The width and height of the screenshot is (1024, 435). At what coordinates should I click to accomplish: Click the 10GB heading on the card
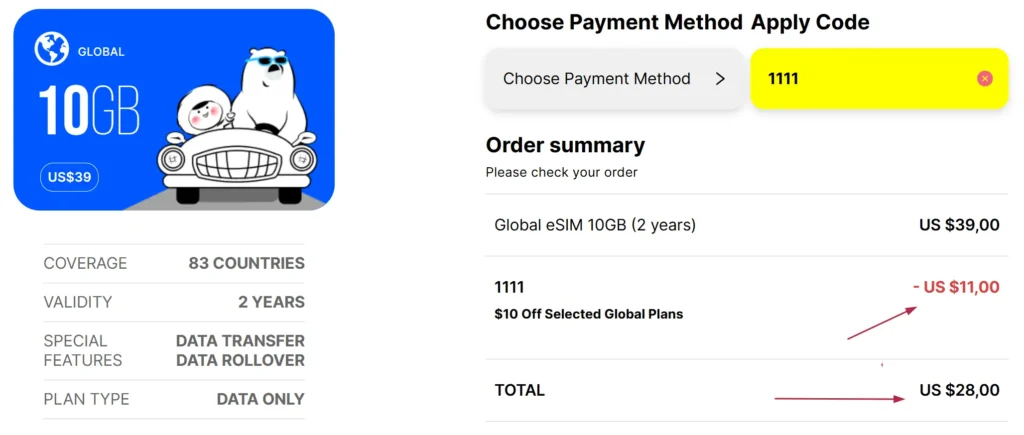(89, 110)
